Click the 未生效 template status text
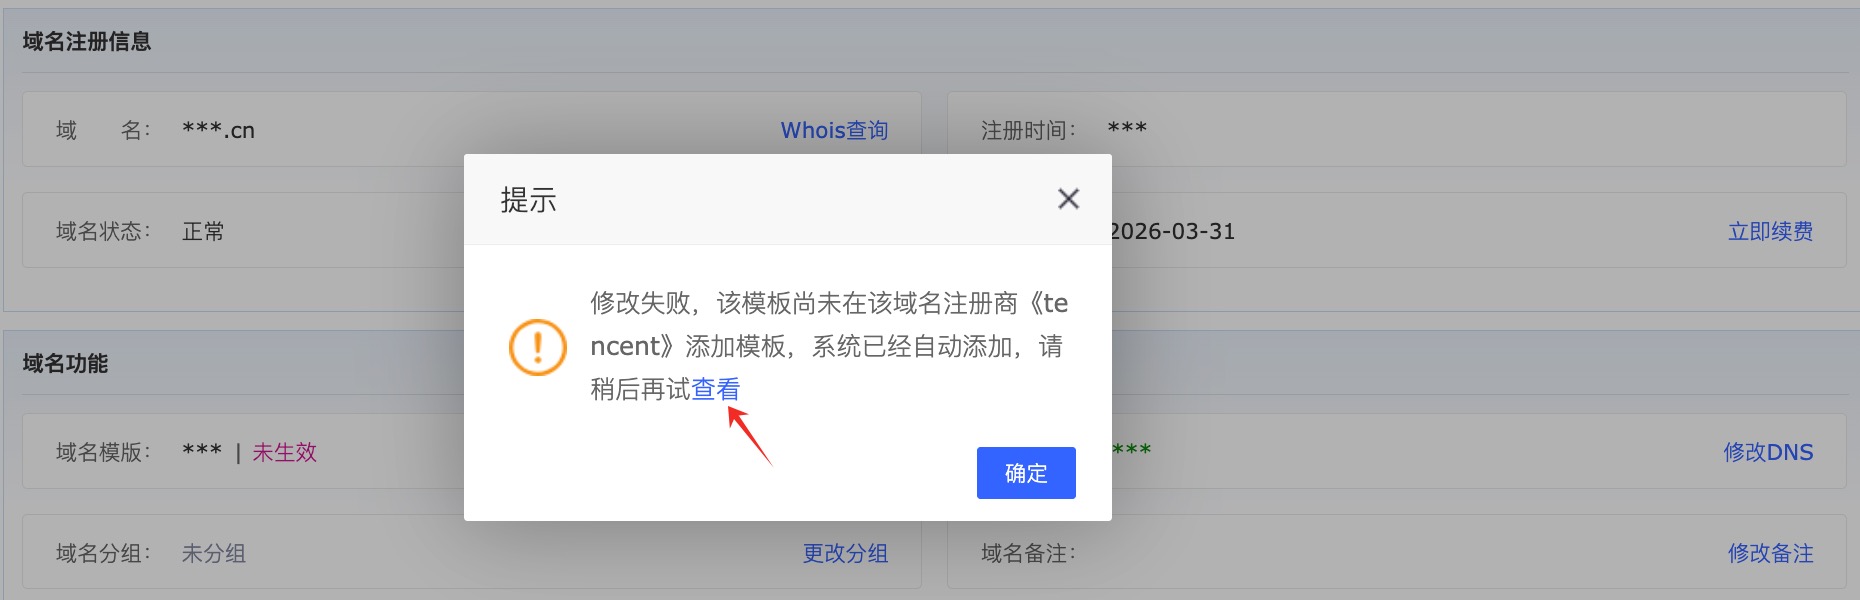 pos(284,452)
